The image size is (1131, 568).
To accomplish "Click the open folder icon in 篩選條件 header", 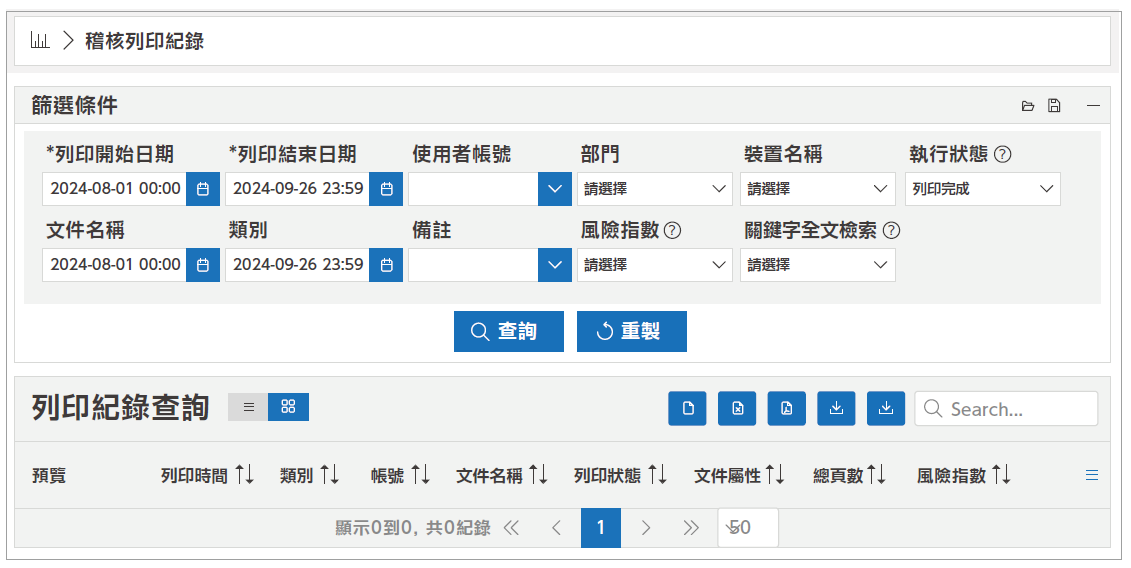I will point(1027,106).
